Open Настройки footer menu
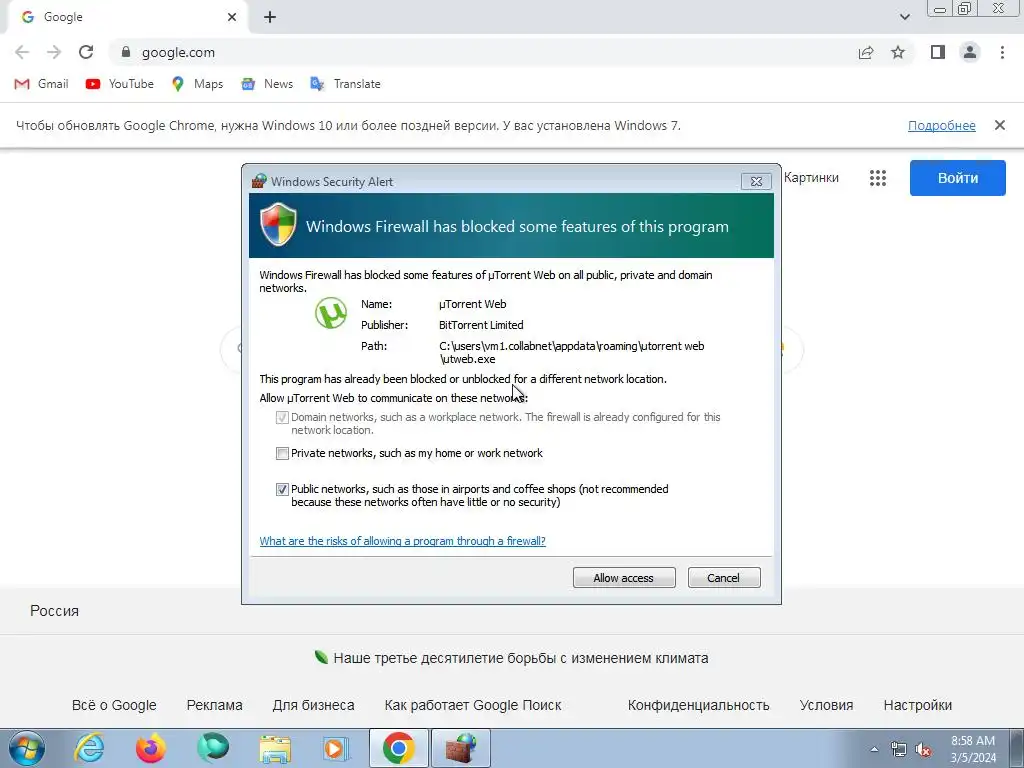1024x768 pixels. click(918, 705)
